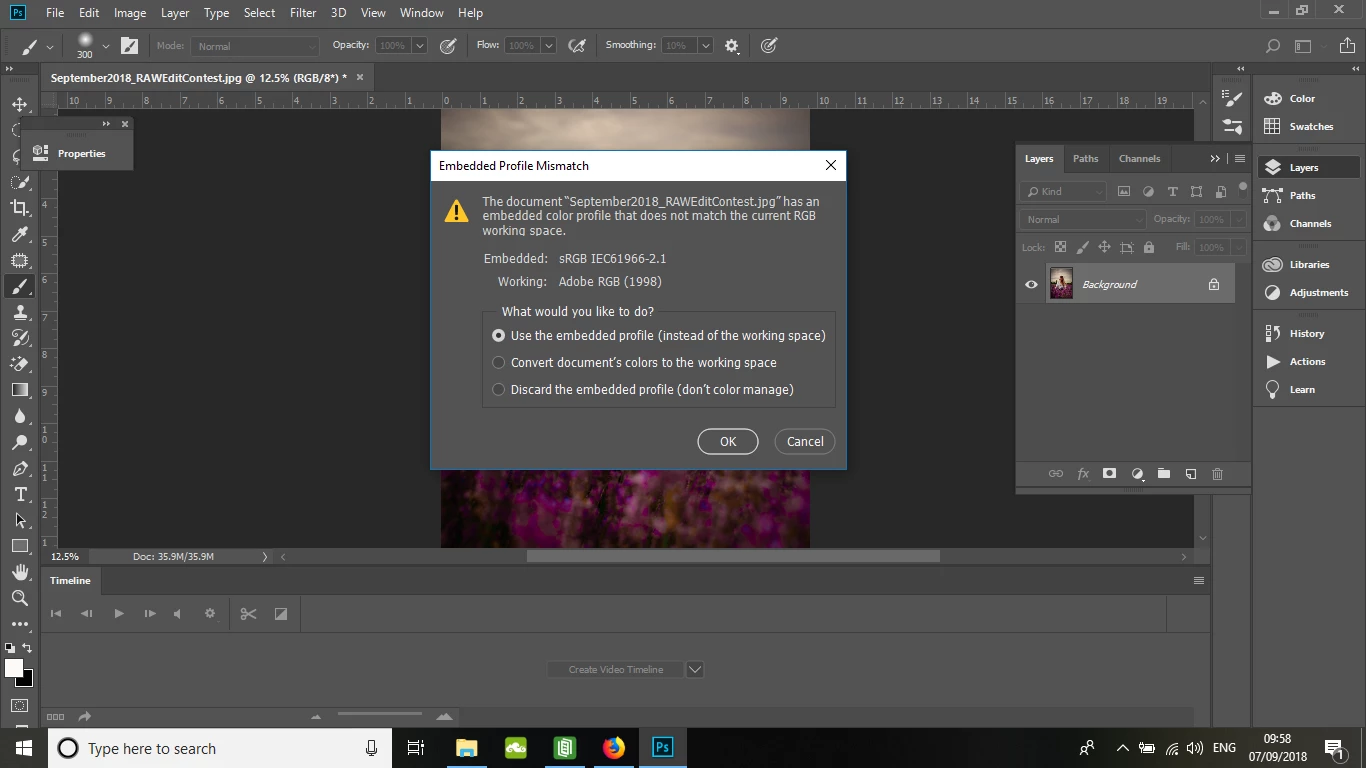Toggle pressure for opacity button

(448, 45)
